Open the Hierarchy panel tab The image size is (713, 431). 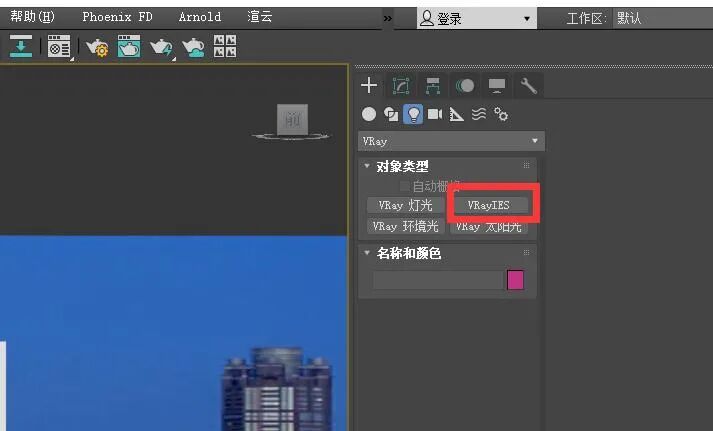[x=432, y=85]
